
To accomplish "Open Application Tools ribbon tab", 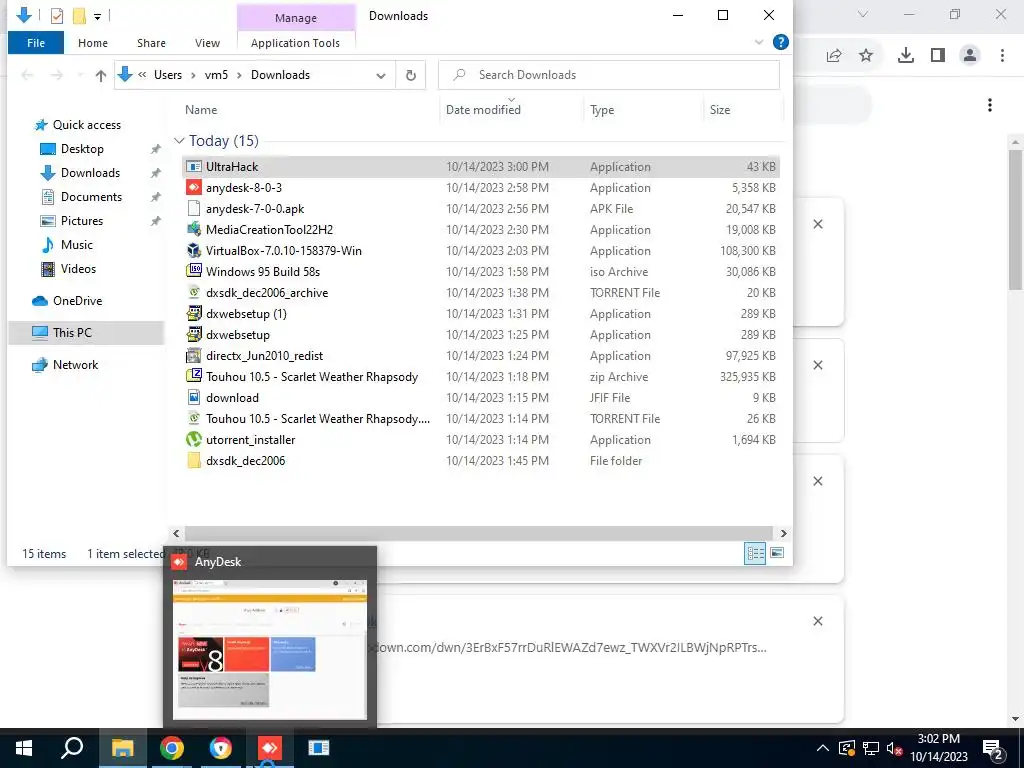I will pos(295,43).
